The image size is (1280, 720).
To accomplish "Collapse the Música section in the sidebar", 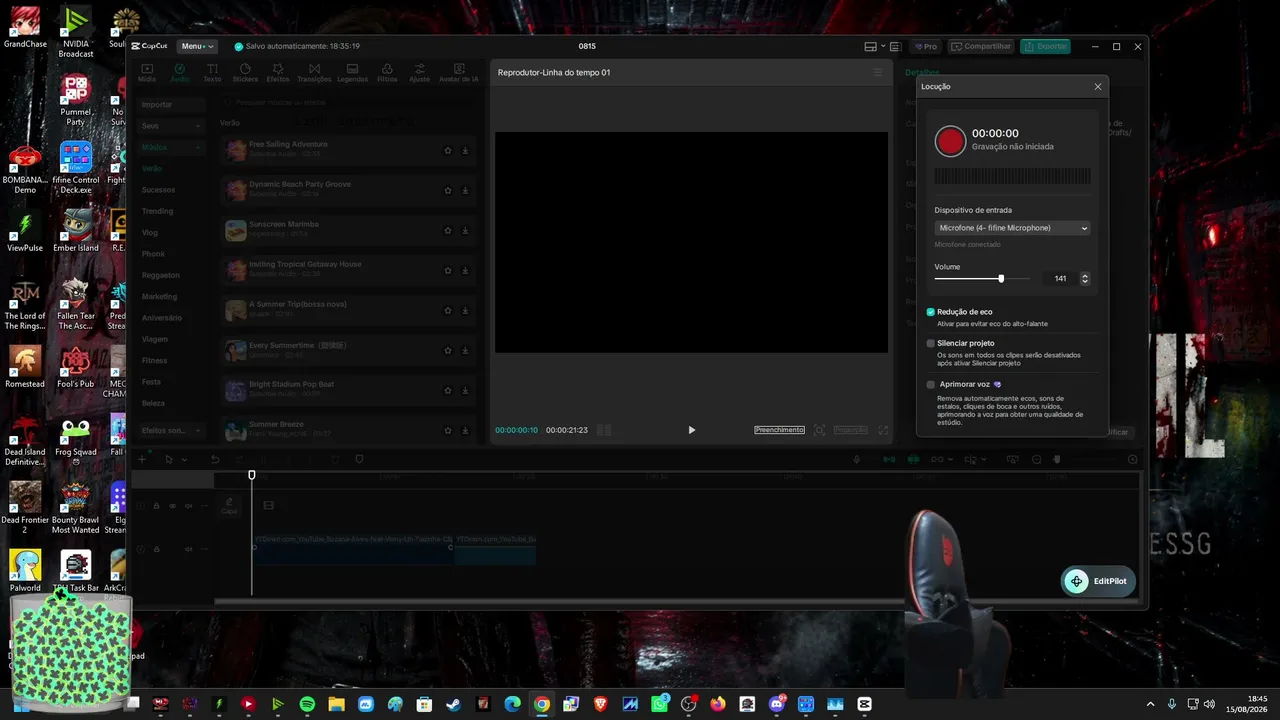I will (171, 147).
